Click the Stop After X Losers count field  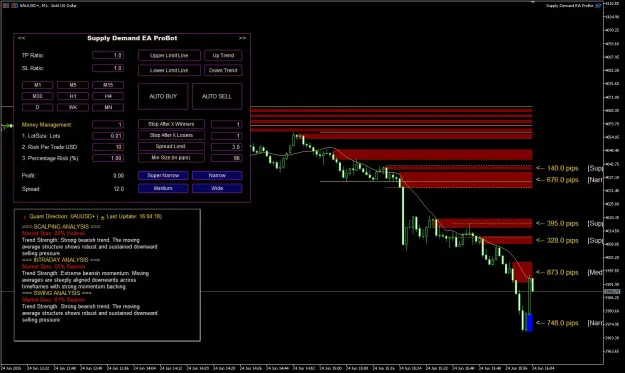[x=226, y=136]
